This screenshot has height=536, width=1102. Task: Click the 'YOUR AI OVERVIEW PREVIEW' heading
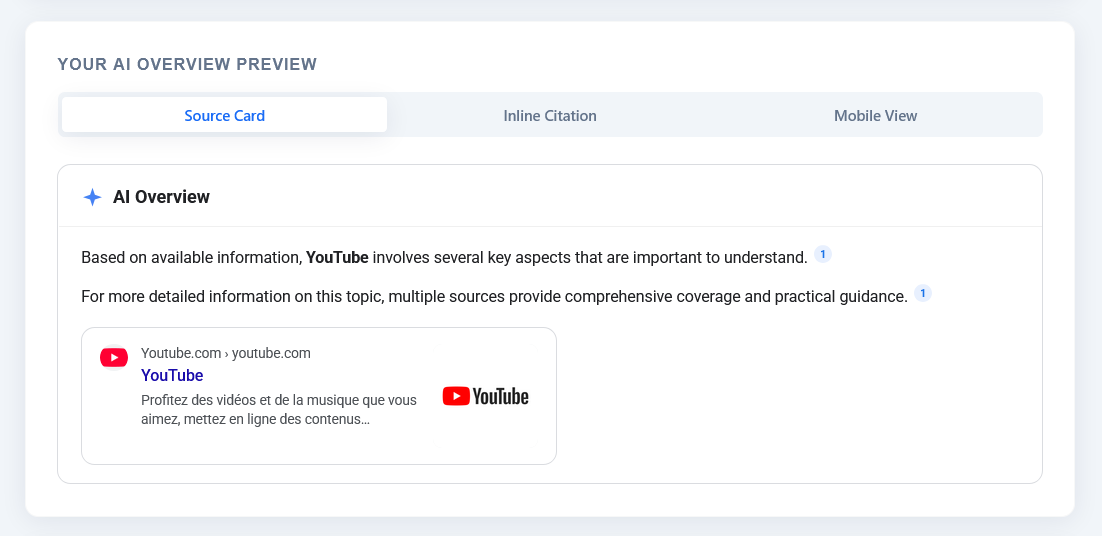coord(187,65)
